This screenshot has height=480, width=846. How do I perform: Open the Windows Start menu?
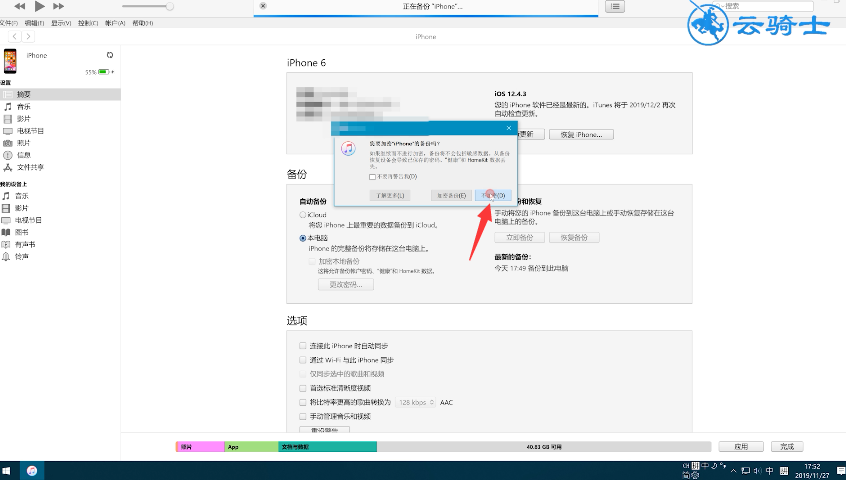coord(6,471)
